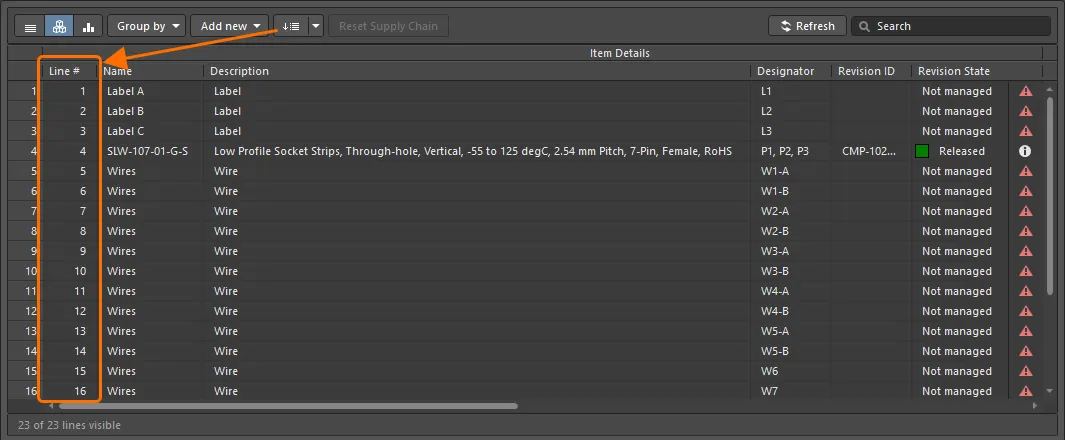Screen dimensions: 1065x440
Task: Click the set line numbers icon
Action: (x=291, y=26)
